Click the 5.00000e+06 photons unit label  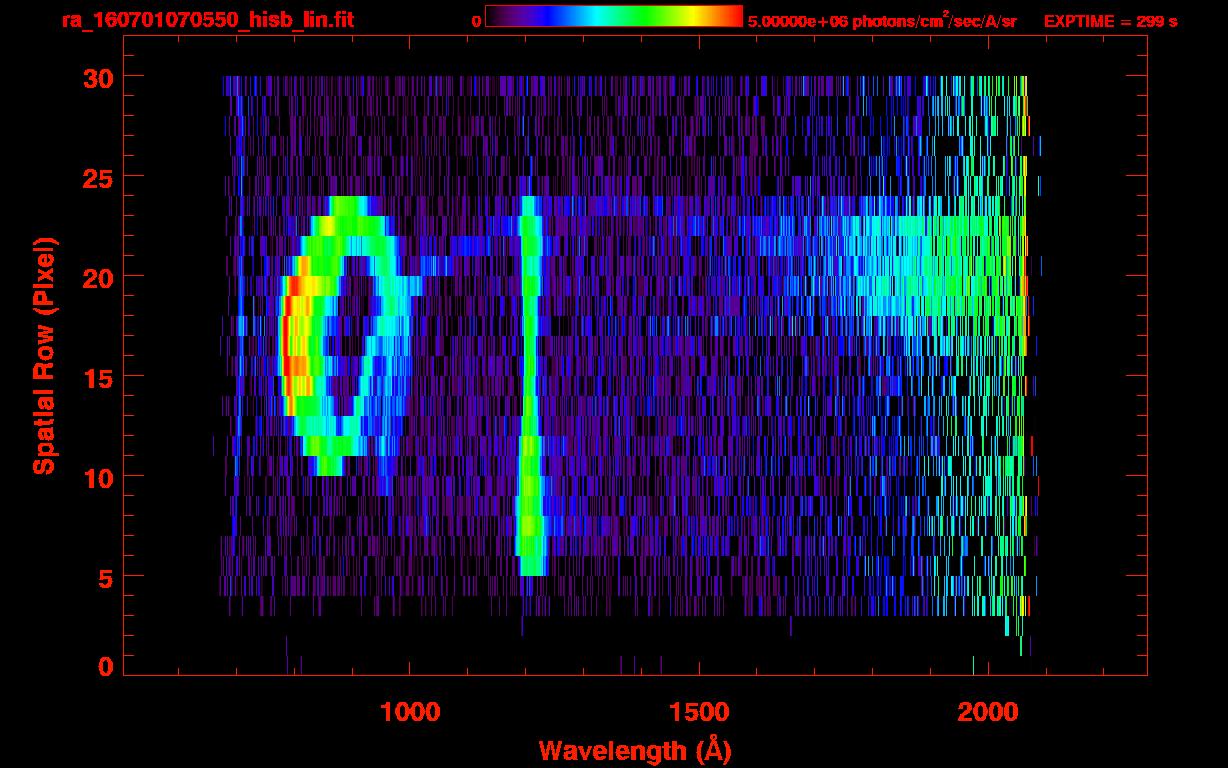coord(882,20)
